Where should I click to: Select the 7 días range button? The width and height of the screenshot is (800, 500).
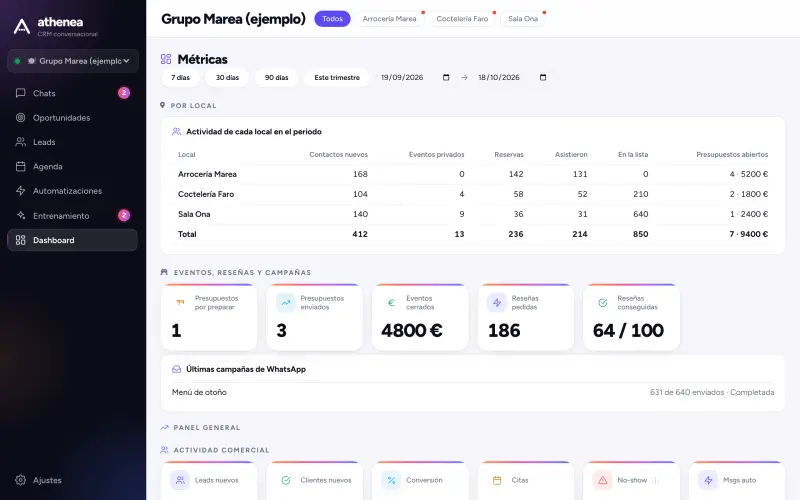point(180,78)
